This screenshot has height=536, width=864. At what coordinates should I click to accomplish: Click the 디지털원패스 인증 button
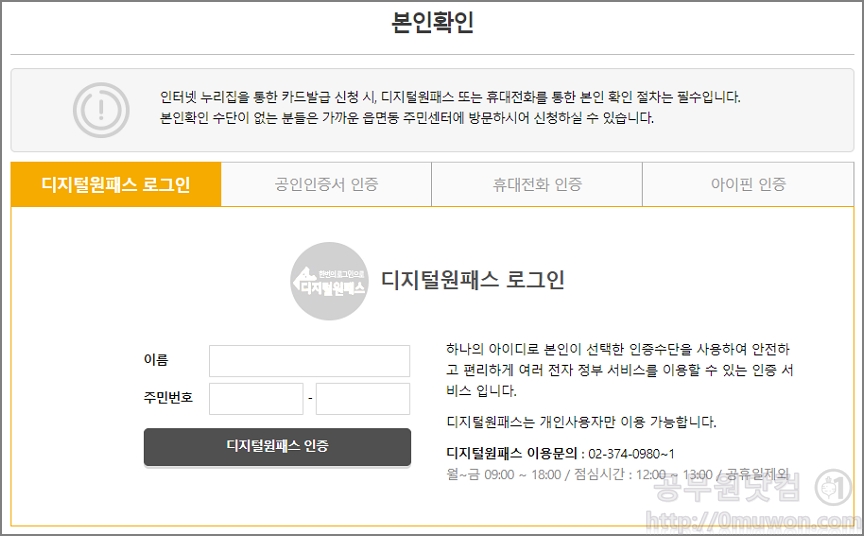click(277, 446)
